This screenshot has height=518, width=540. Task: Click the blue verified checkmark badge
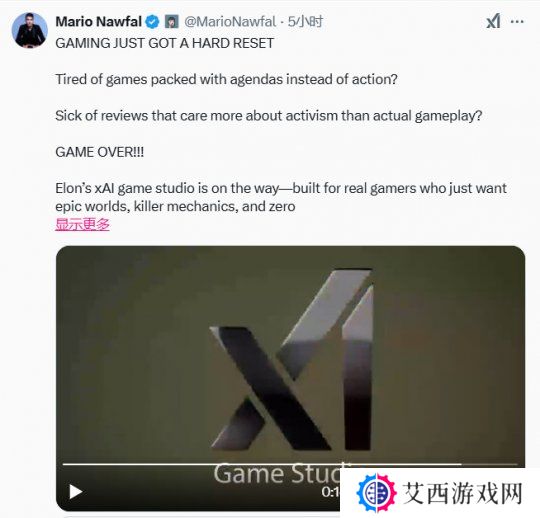pyautogui.click(x=152, y=22)
